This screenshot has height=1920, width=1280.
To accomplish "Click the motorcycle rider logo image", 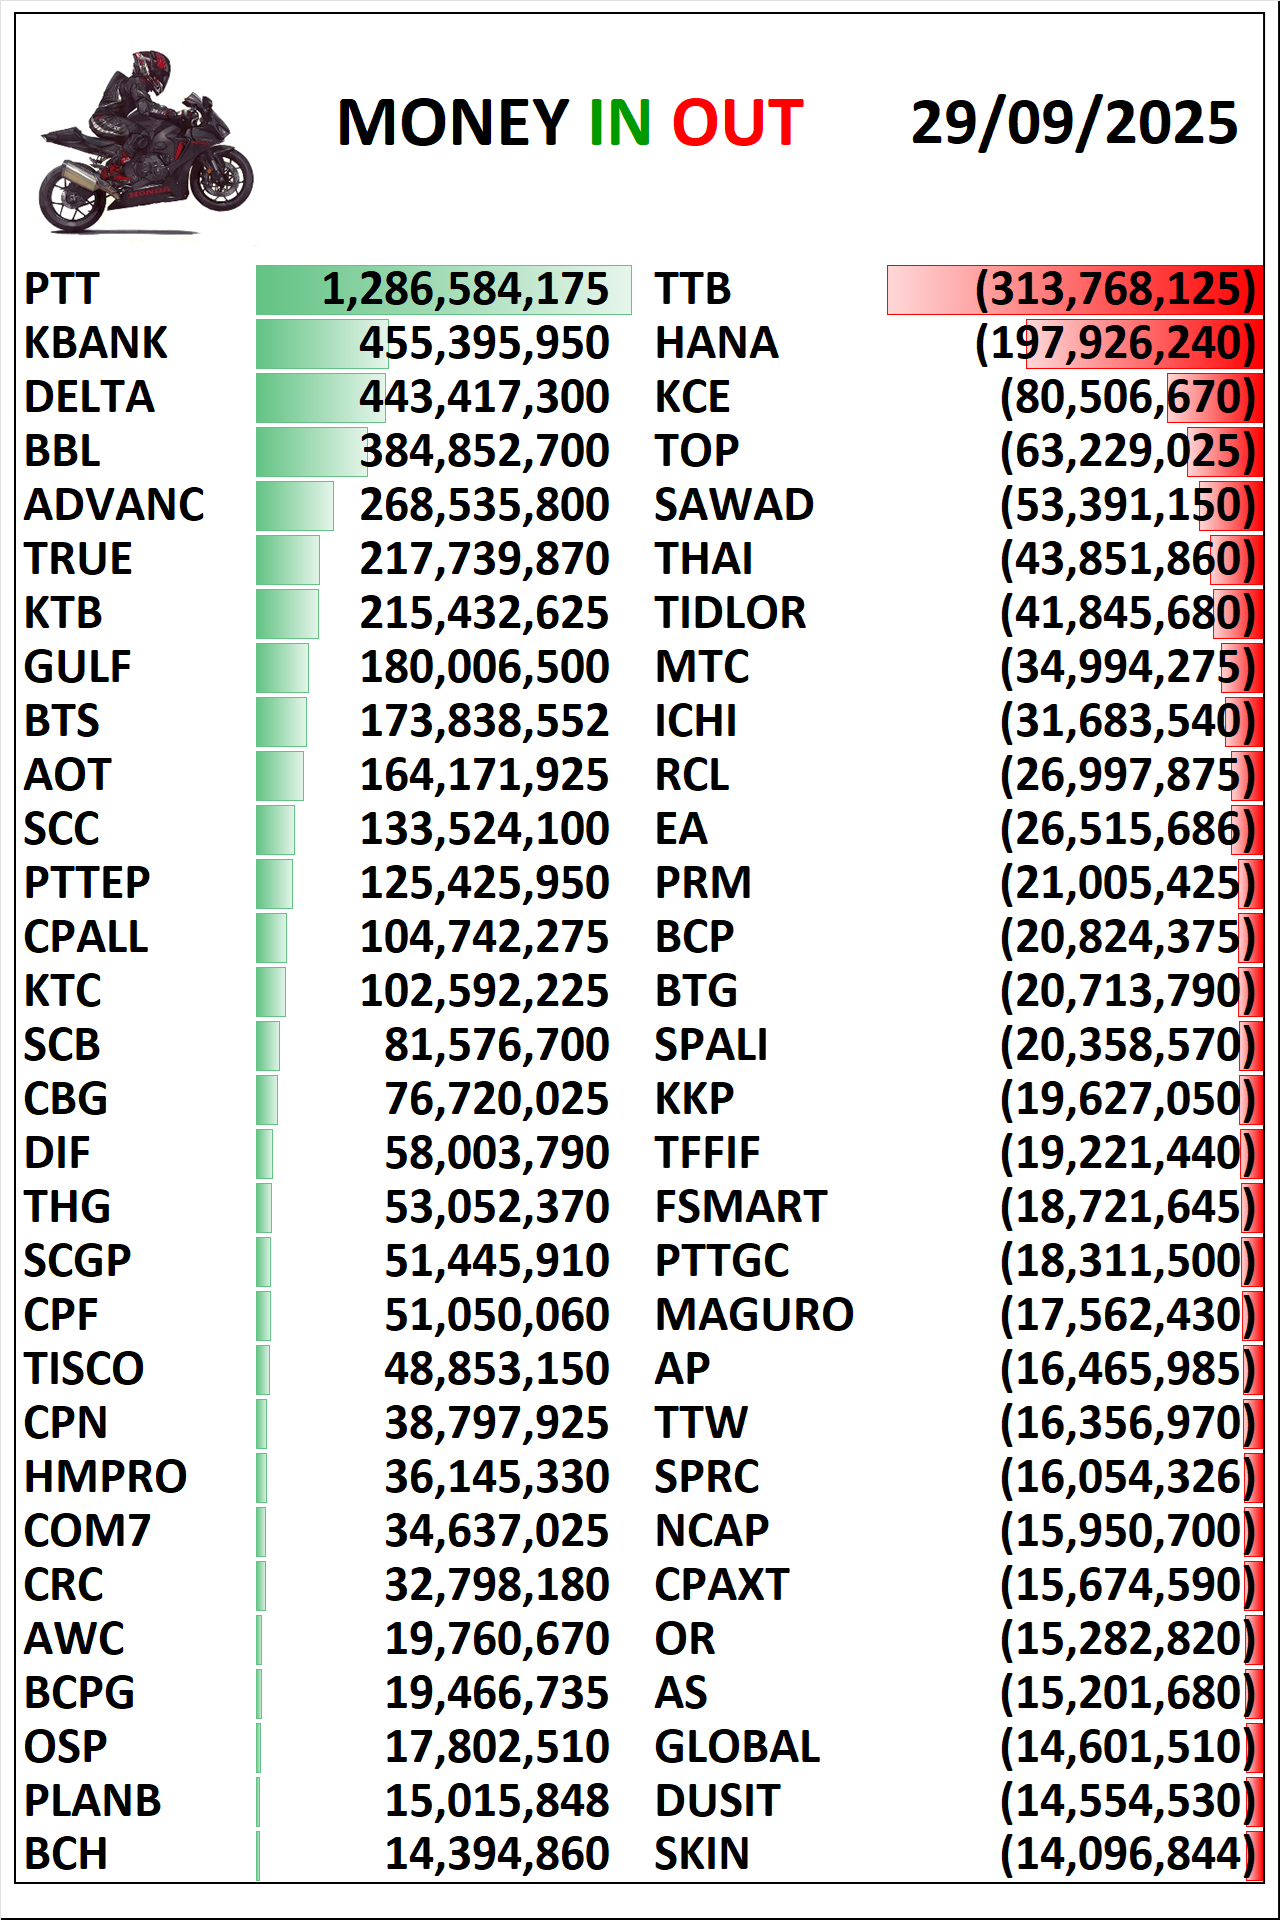I will [146, 142].
